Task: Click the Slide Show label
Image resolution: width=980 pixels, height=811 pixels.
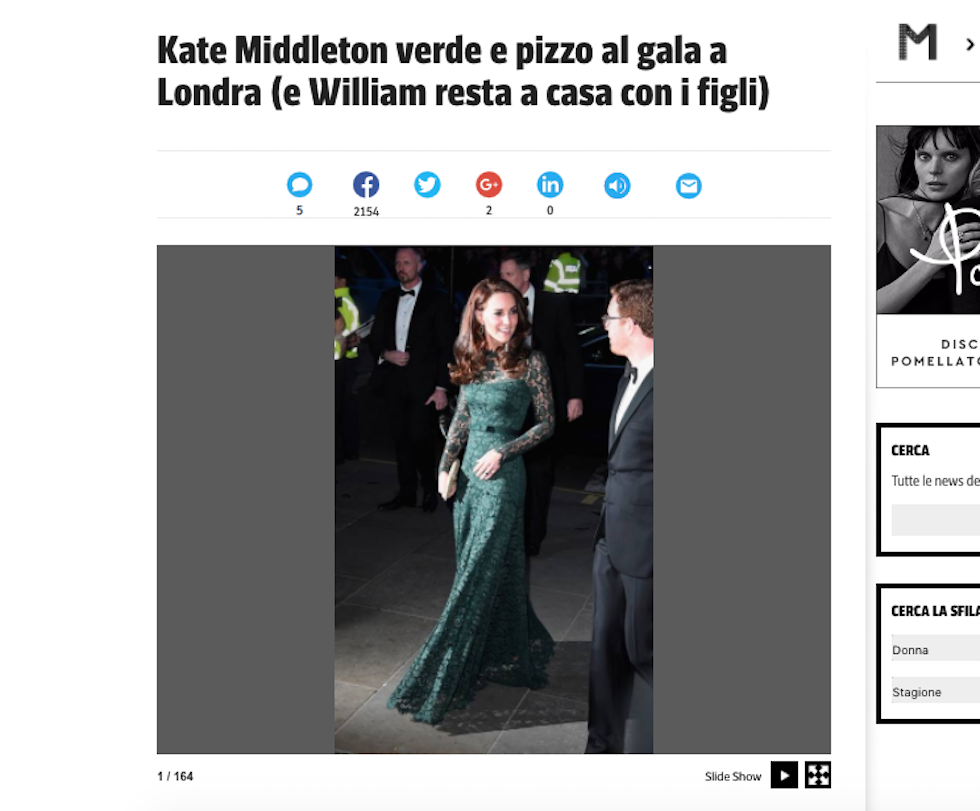Action: (x=733, y=777)
